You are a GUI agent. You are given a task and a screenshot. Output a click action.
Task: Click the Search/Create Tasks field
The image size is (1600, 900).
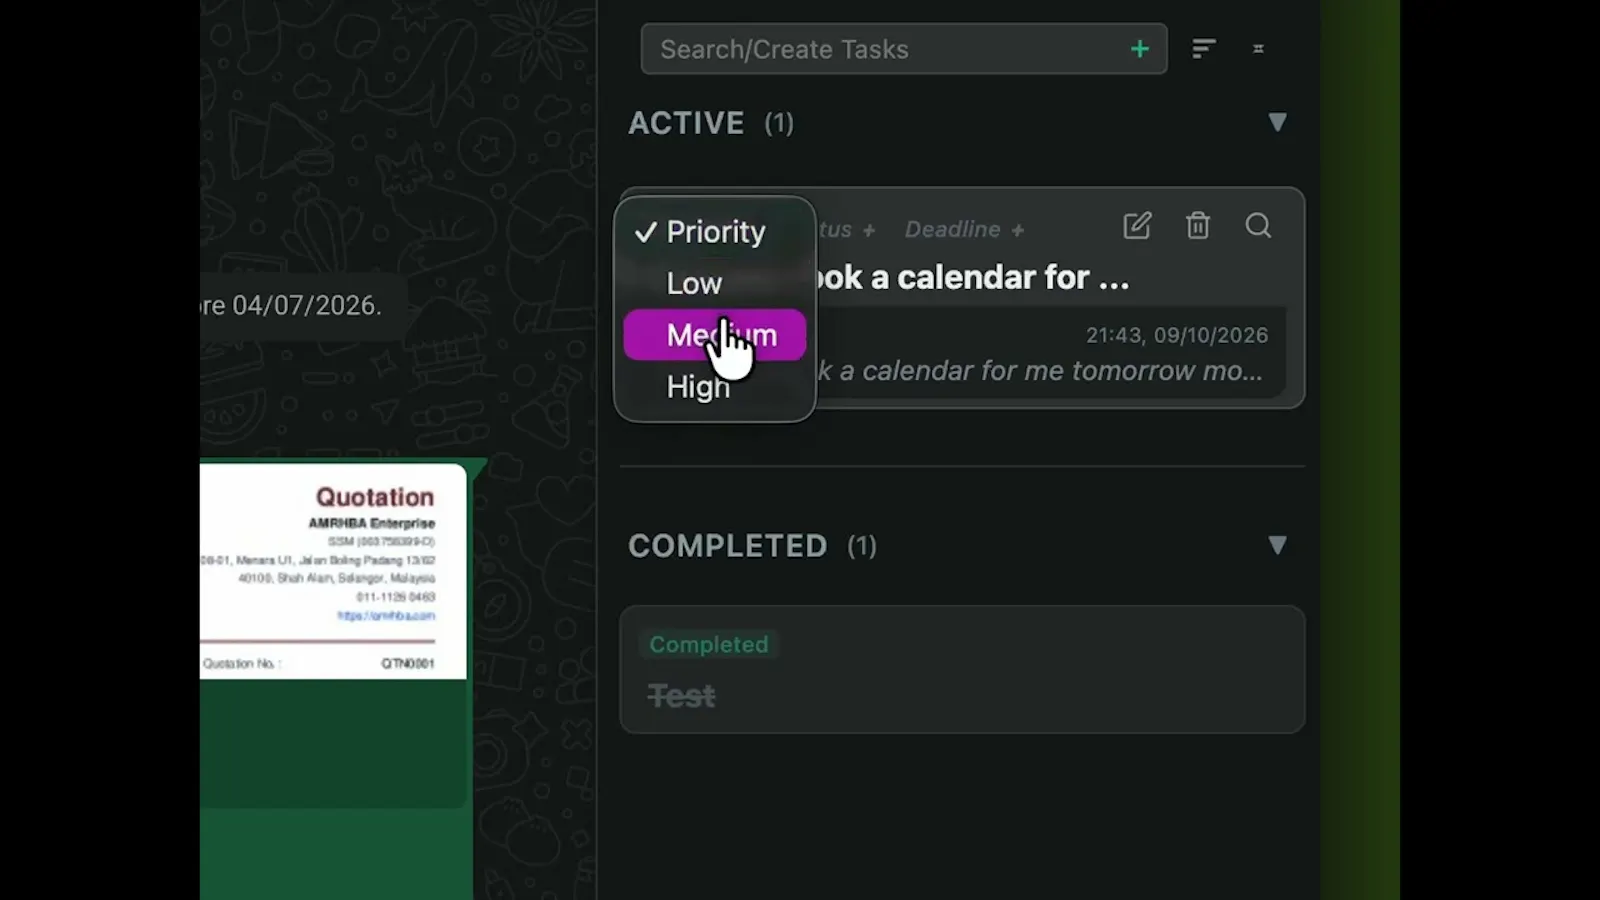(x=903, y=49)
